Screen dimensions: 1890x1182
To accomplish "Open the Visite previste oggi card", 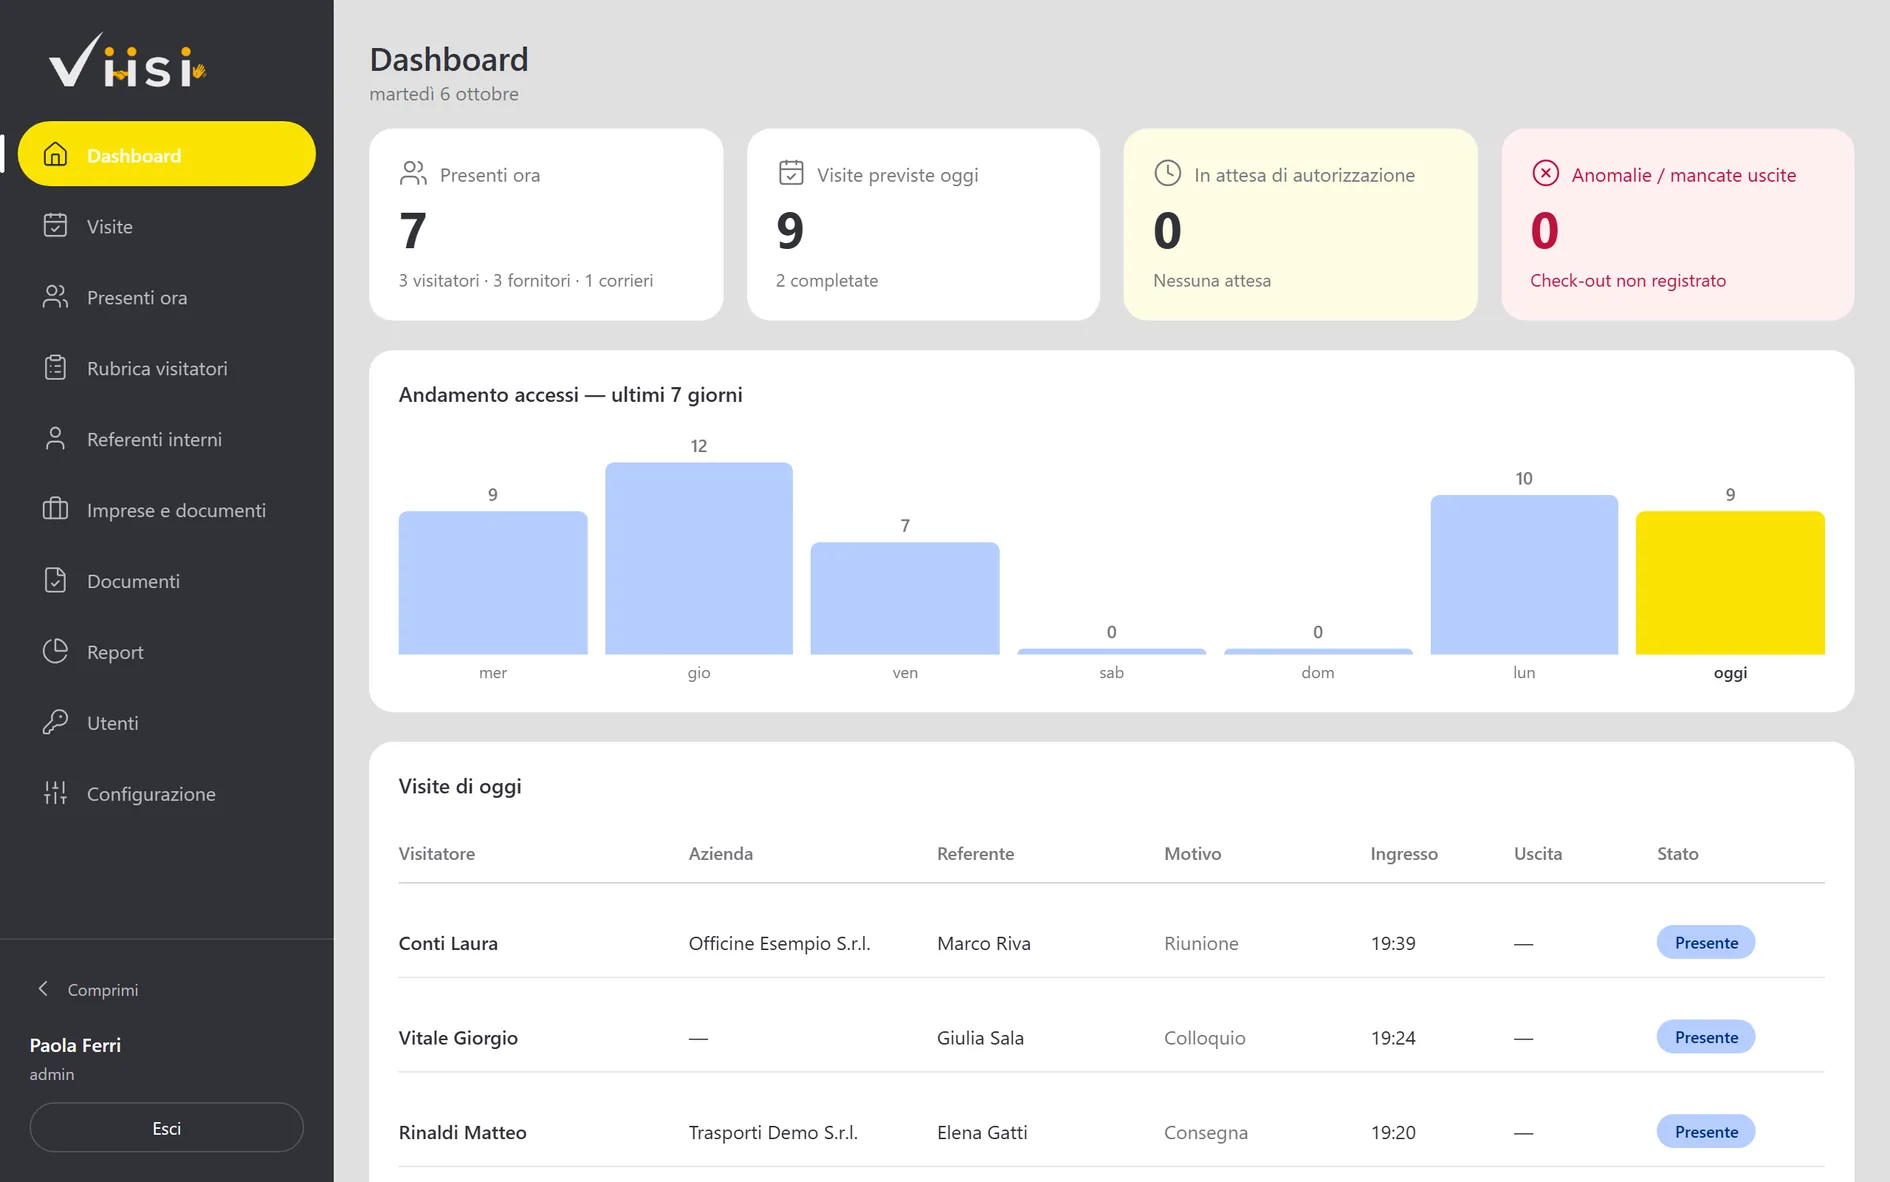I will [923, 224].
